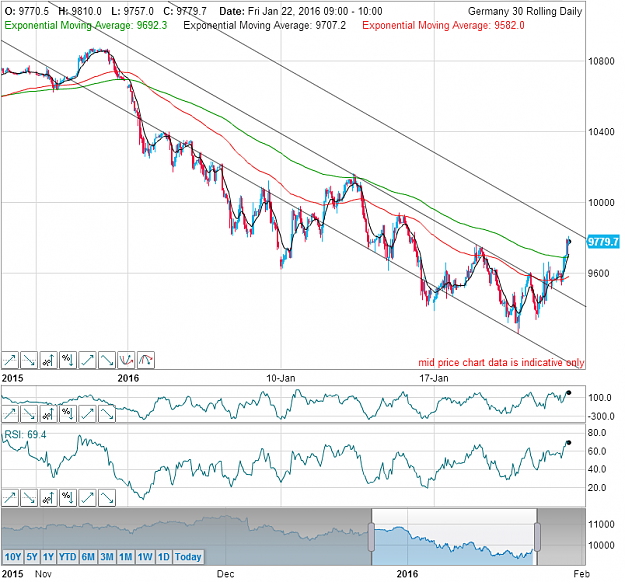The image size is (625, 582).
Task: Switch the time range to 6M
Action: pos(88,556)
